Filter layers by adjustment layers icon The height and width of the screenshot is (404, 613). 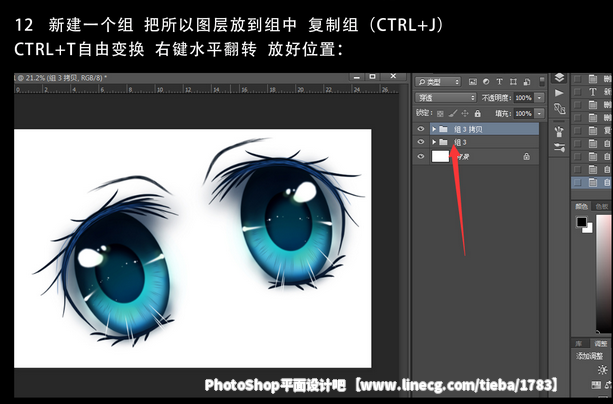[x=486, y=82]
